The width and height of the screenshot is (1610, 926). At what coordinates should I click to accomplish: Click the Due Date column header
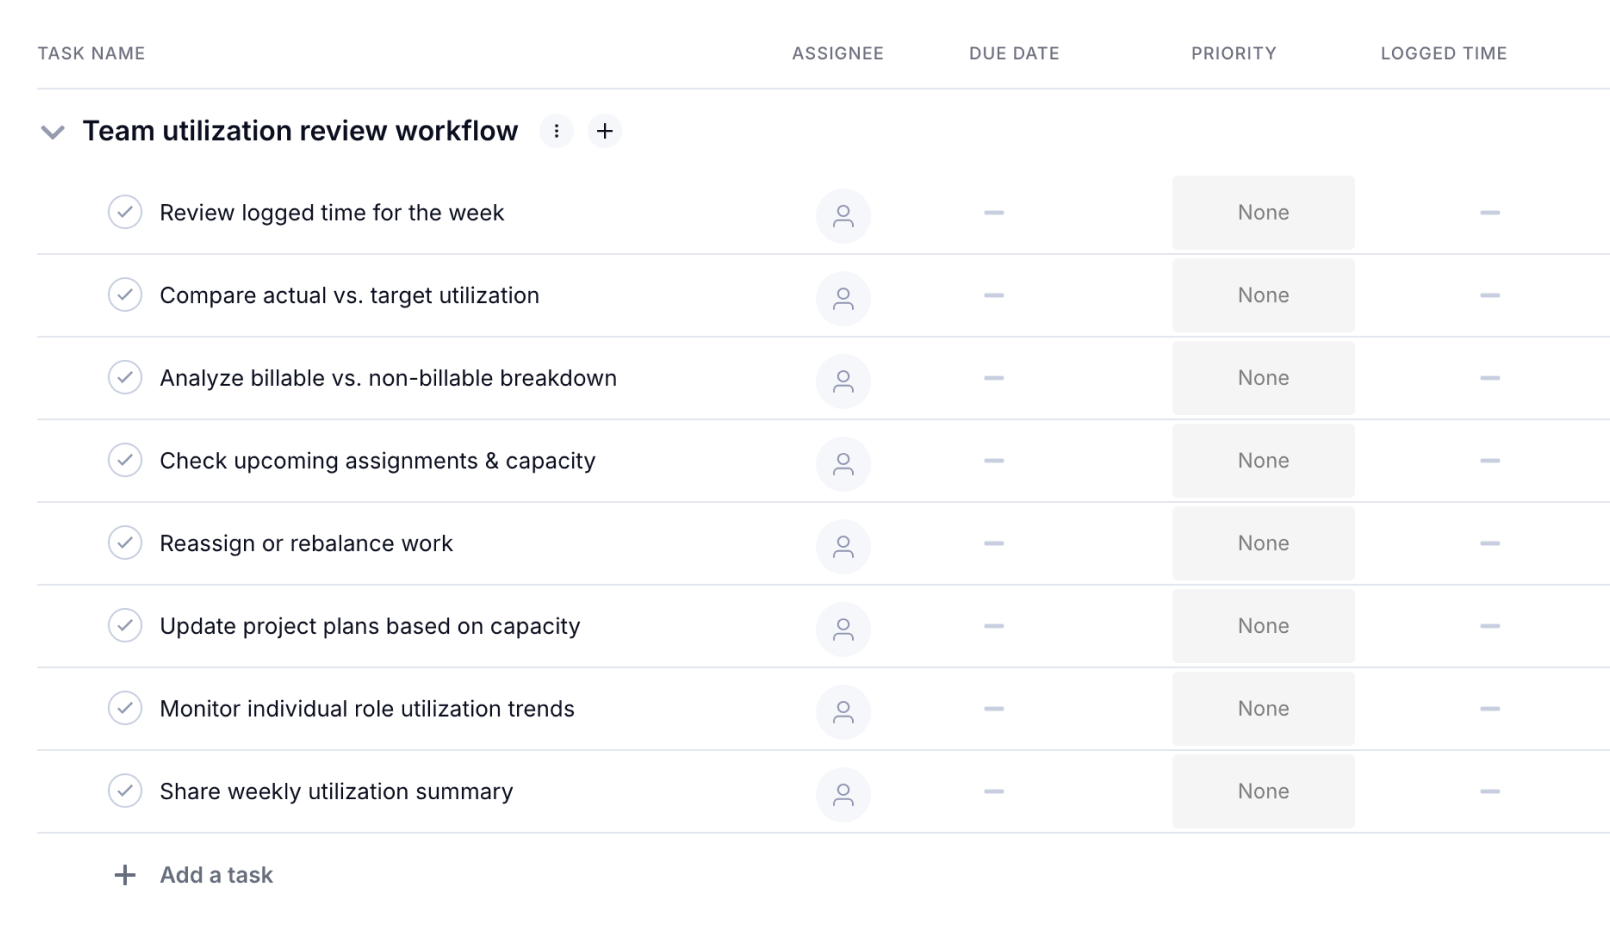pos(1013,53)
